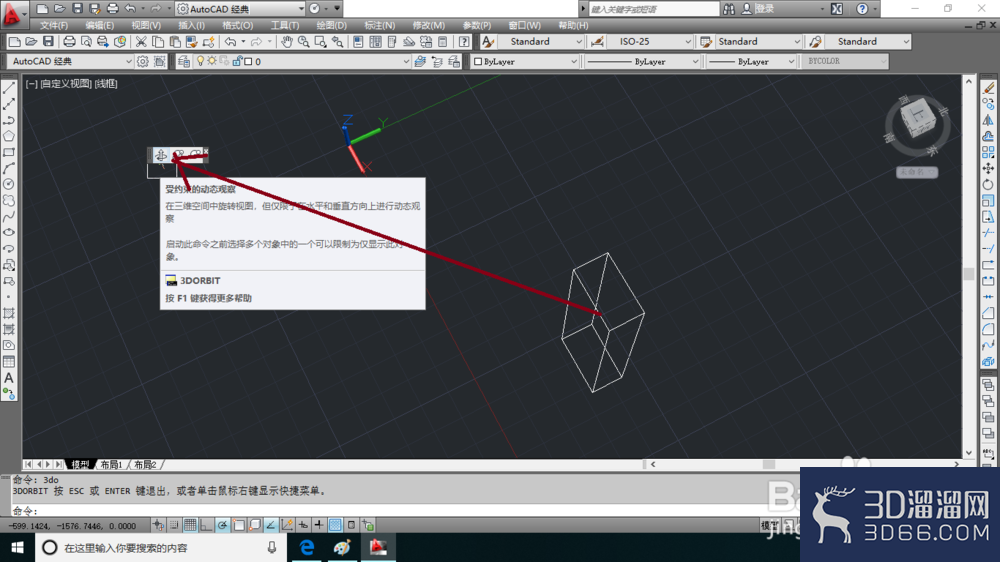Open the Standard text style dropdown
Viewport: 1000px width, 562px height.
pyautogui.click(x=540, y=41)
